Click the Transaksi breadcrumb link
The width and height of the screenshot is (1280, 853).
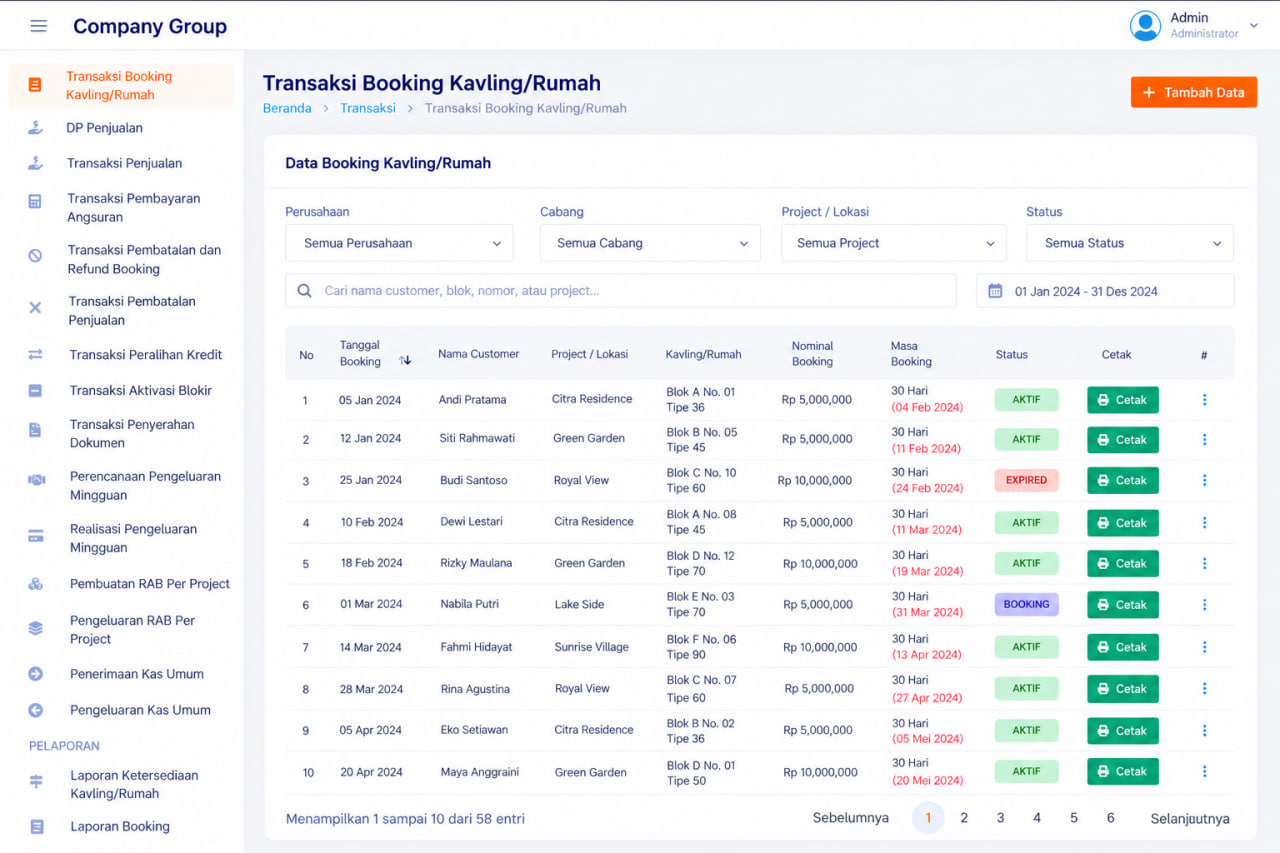pos(368,108)
